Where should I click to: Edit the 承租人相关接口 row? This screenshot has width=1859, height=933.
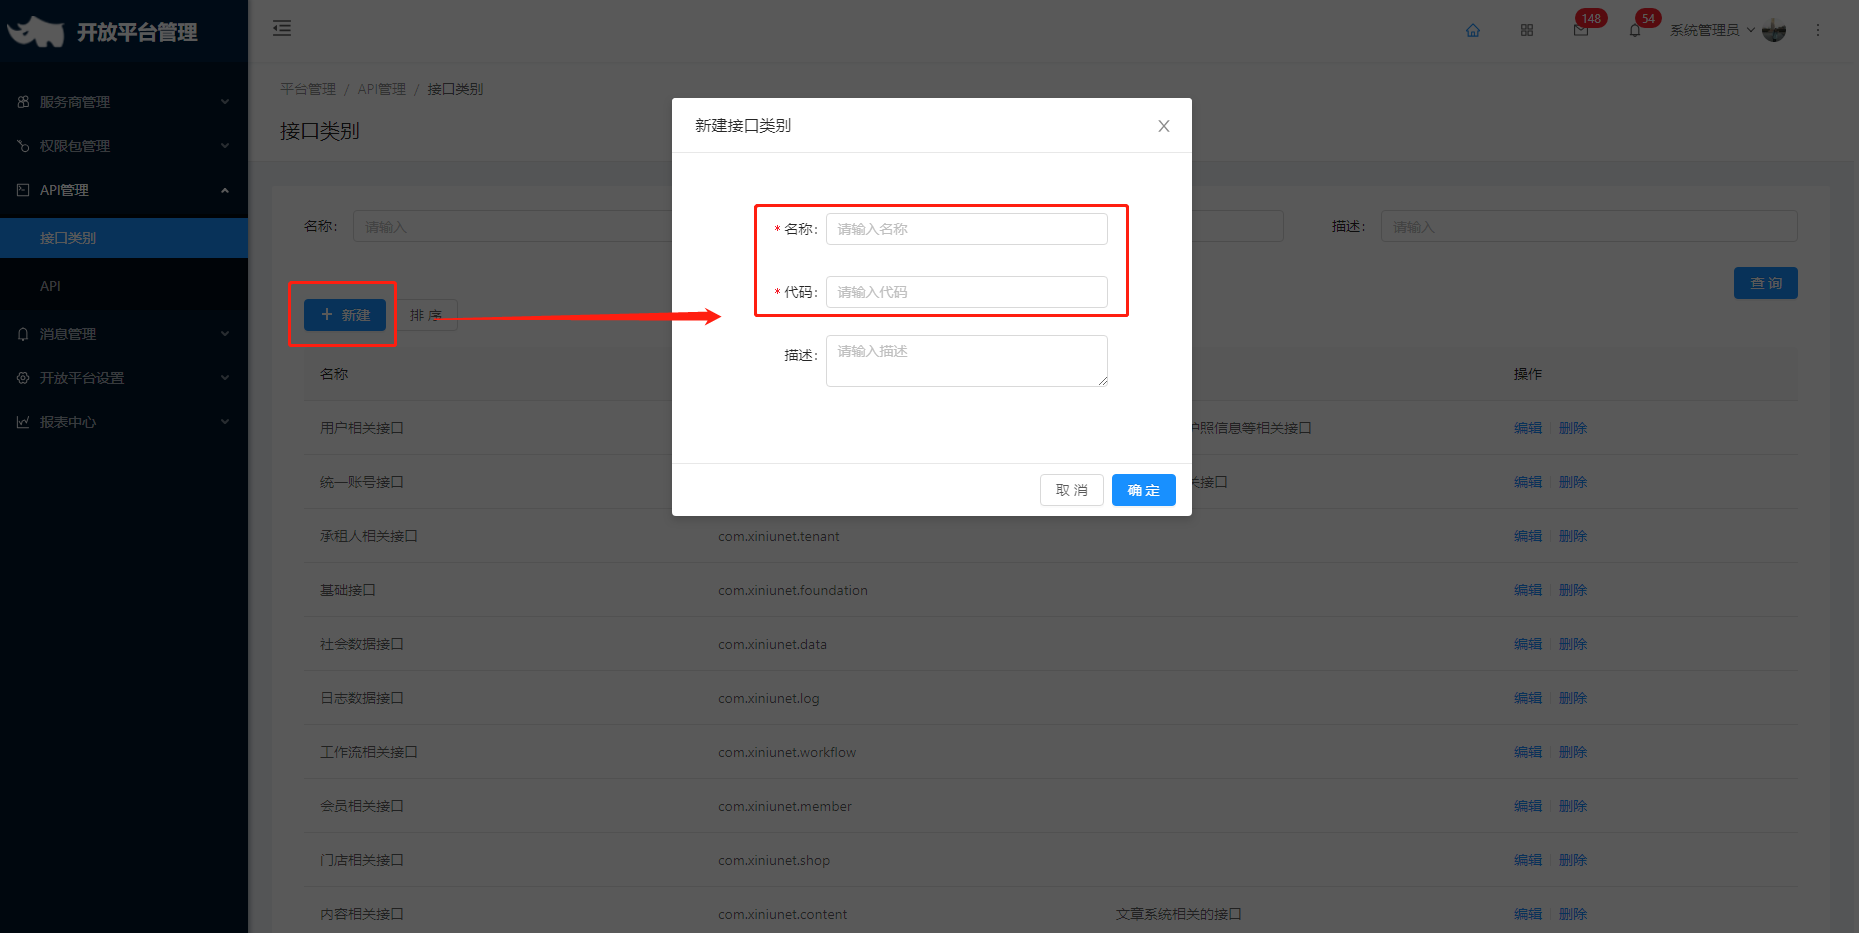point(1527,536)
